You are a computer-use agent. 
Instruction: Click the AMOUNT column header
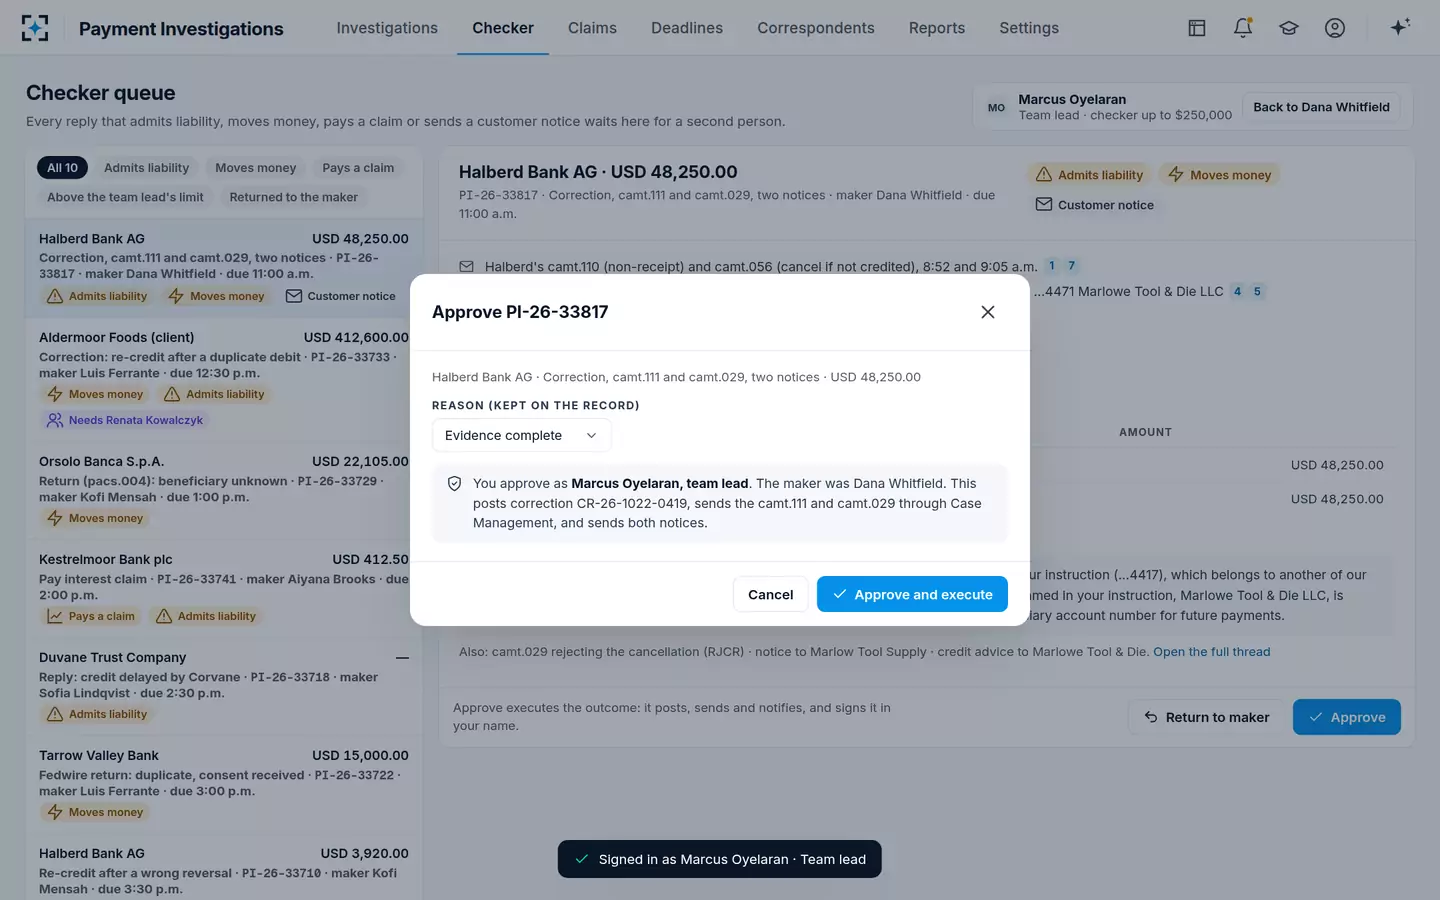(1145, 432)
